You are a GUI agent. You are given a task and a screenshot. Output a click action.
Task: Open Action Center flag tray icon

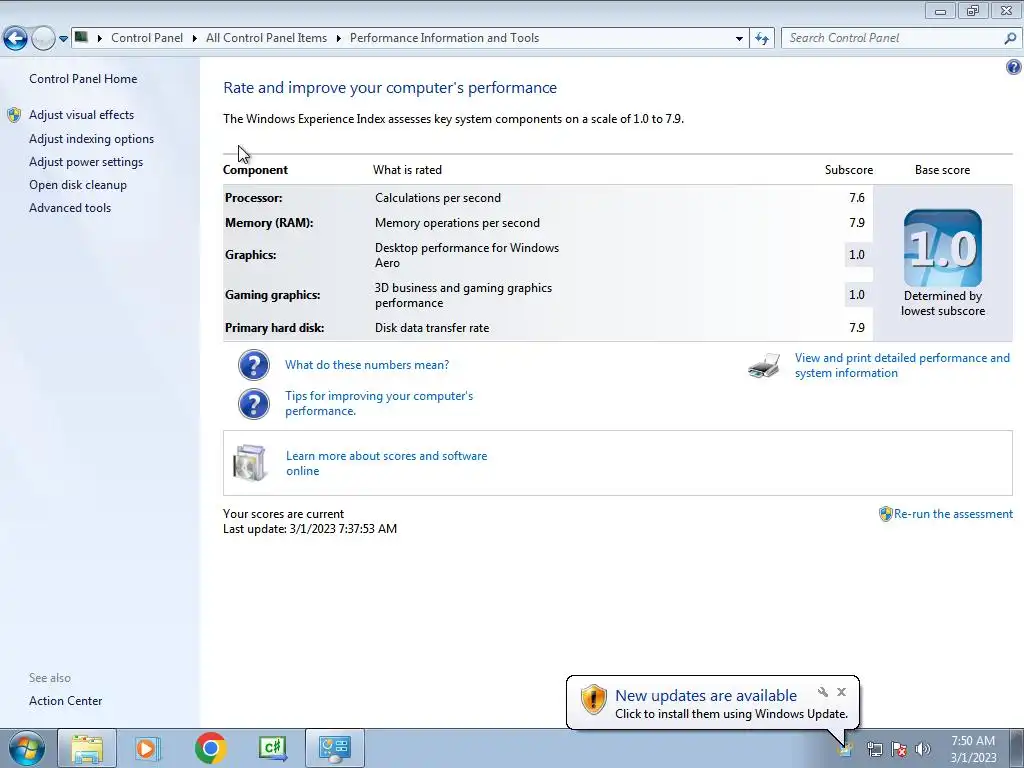[x=899, y=750]
